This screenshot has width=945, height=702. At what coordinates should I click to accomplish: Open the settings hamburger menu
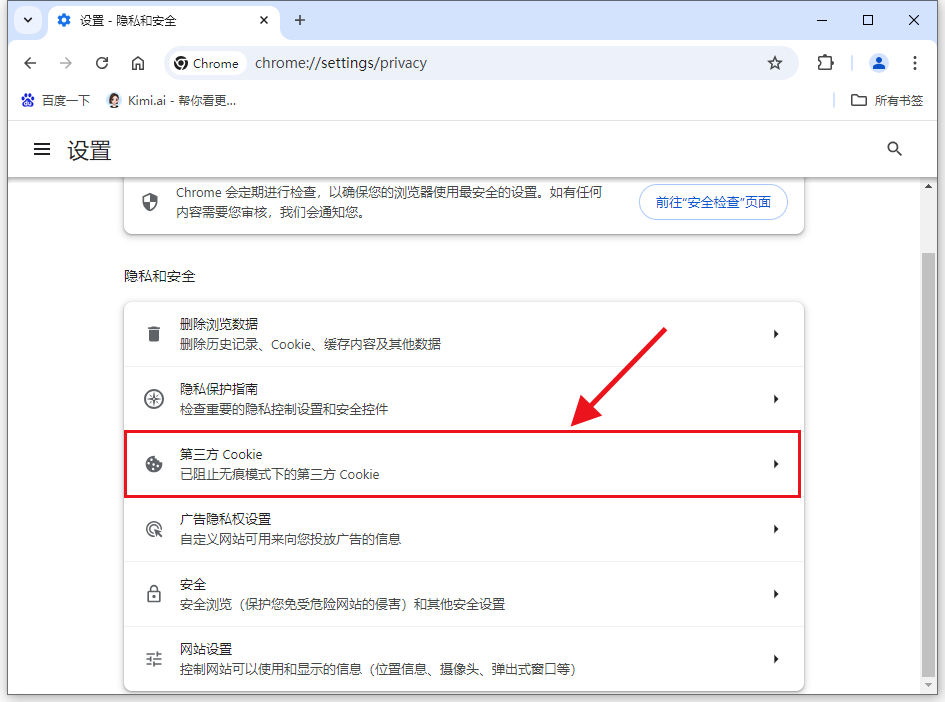click(x=42, y=149)
